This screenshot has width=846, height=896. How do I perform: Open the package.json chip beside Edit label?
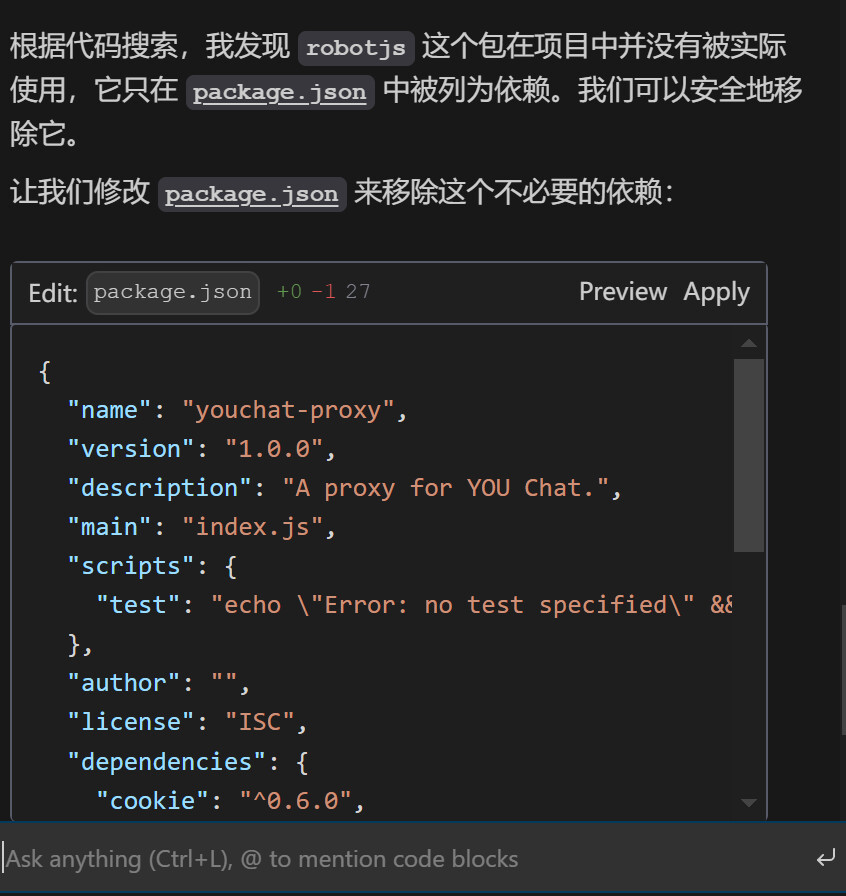click(172, 292)
